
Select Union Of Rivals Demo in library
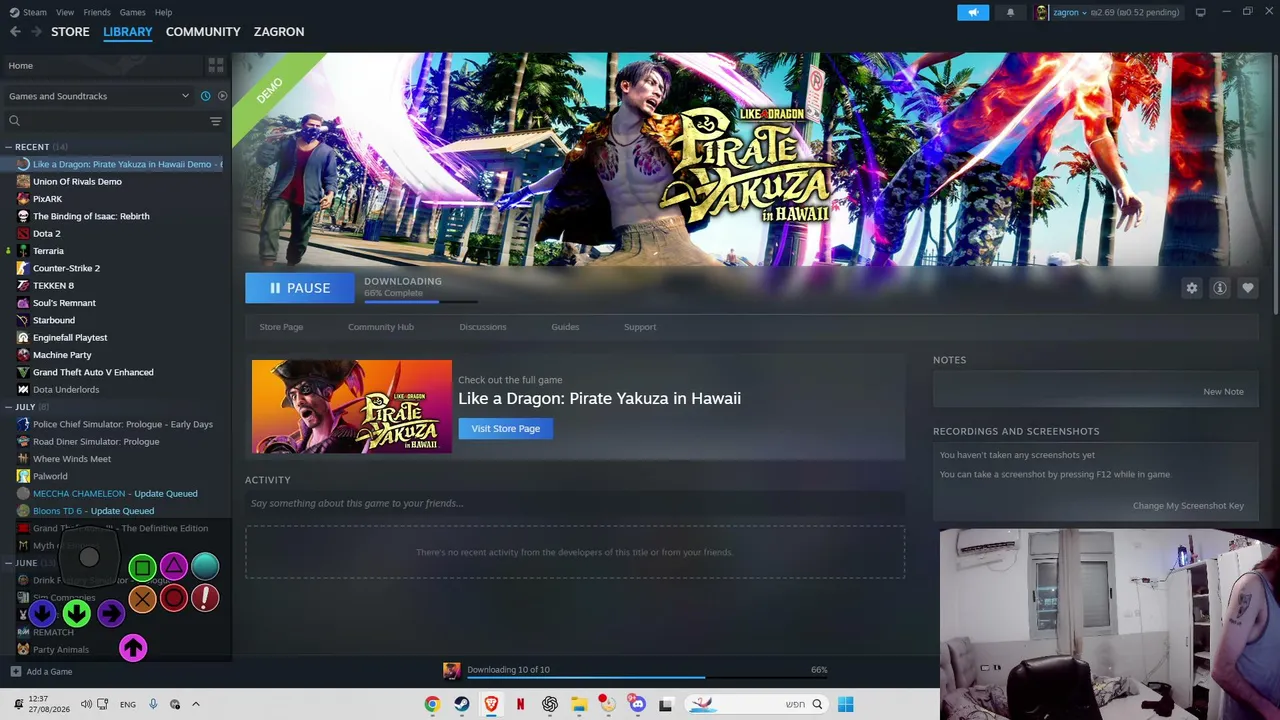click(77, 182)
